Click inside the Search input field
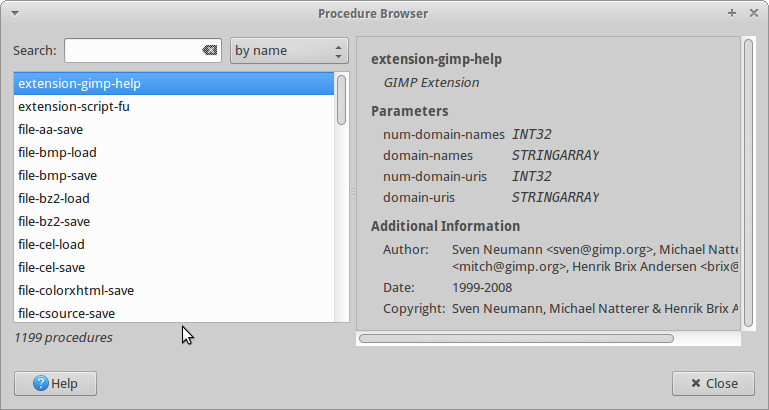 pyautogui.click(x=143, y=51)
